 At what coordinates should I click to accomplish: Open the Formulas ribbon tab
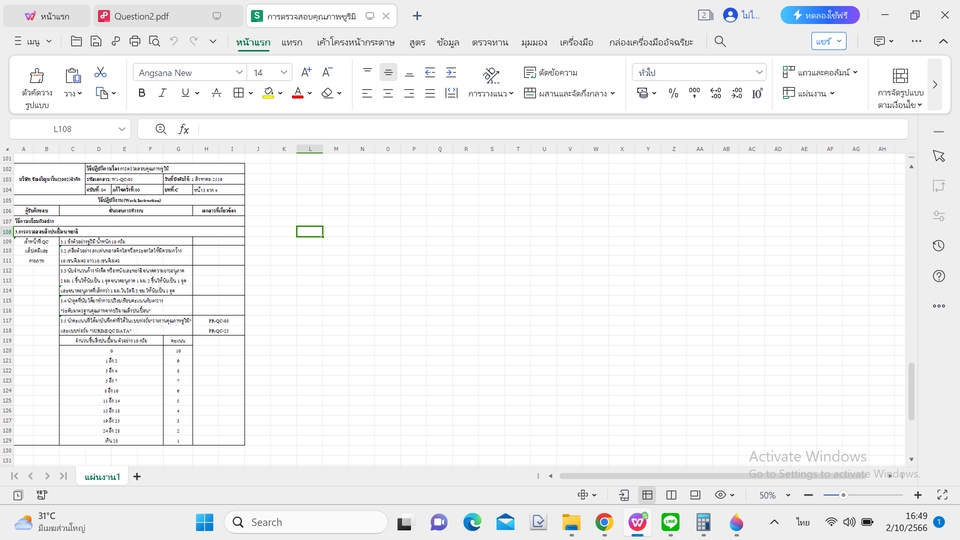coord(418,42)
